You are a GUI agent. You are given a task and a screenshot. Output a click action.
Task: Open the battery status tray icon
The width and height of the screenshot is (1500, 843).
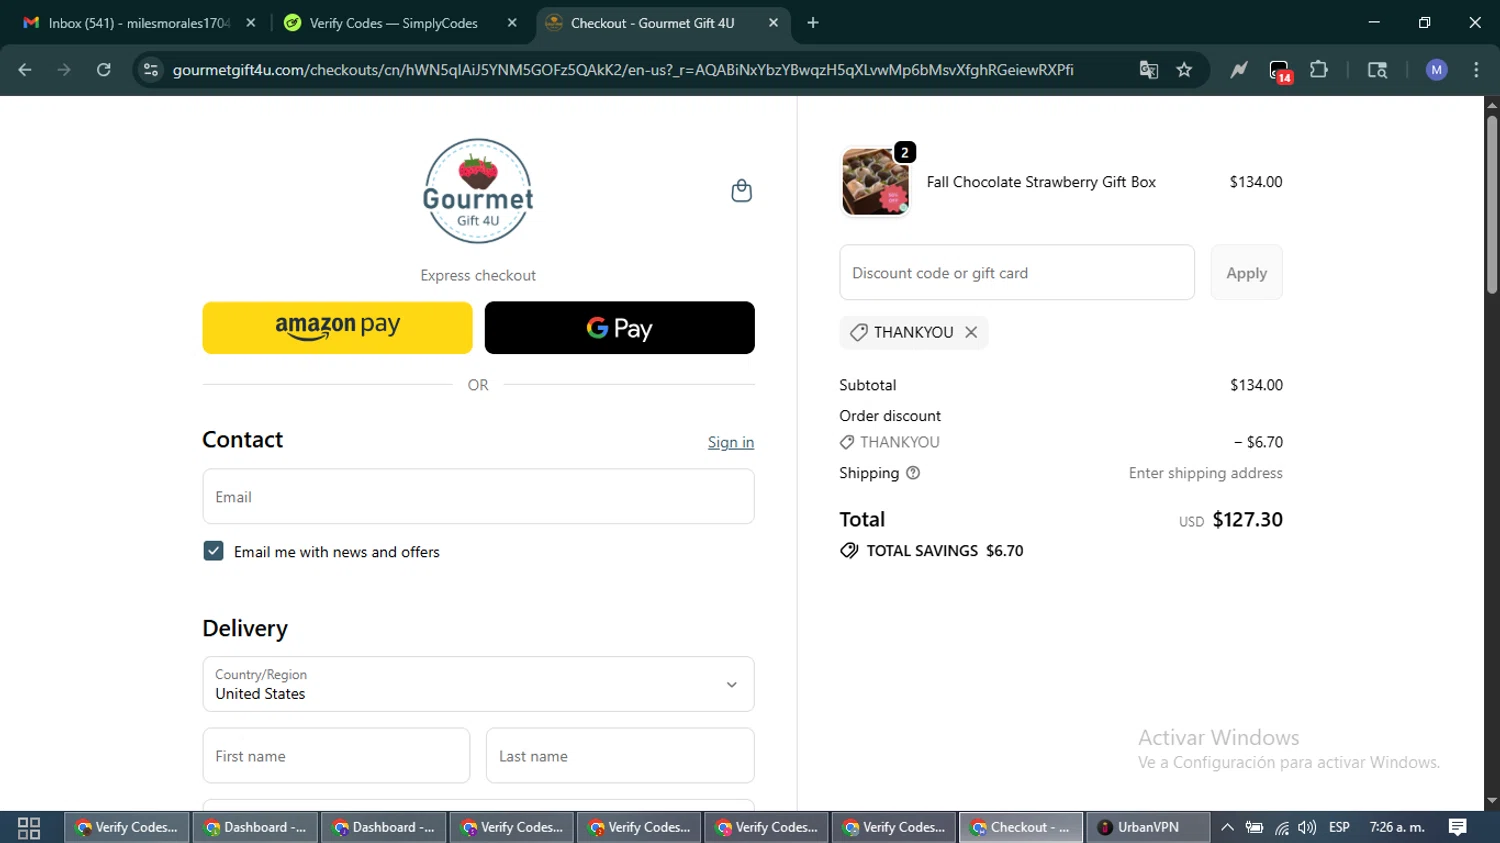1254,827
